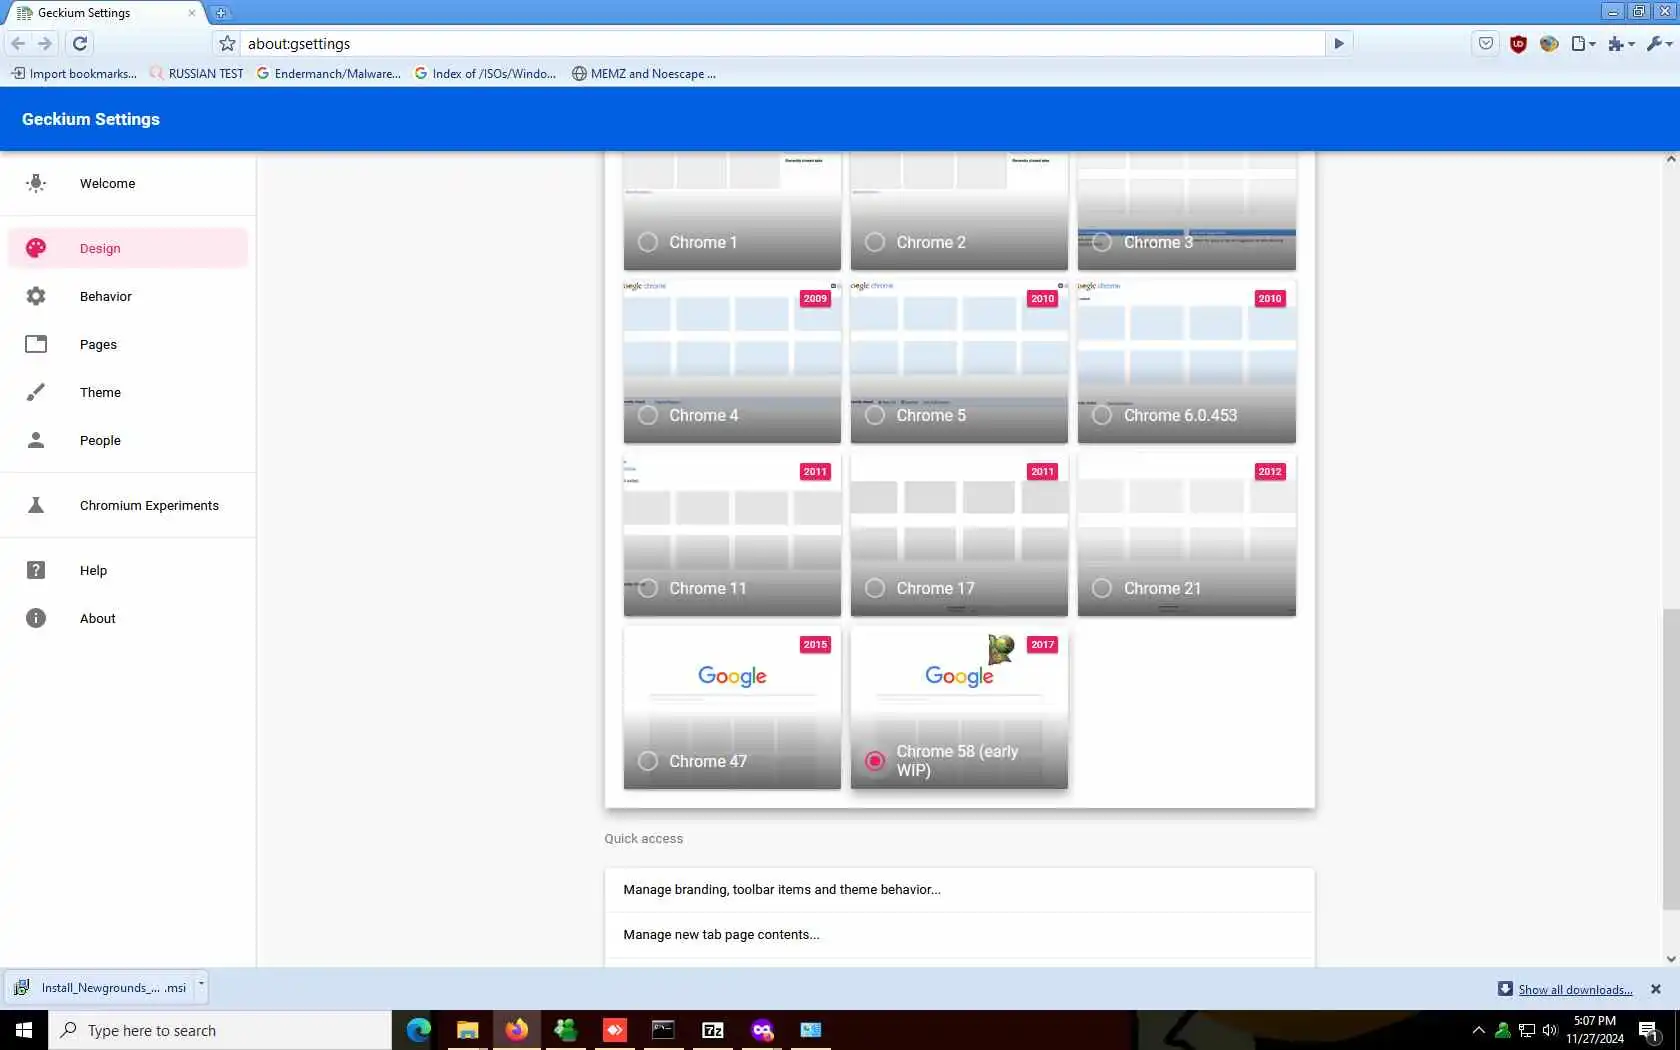Image resolution: width=1680 pixels, height=1050 pixels.
Task: Open a new tab
Action: [x=221, y=13]
